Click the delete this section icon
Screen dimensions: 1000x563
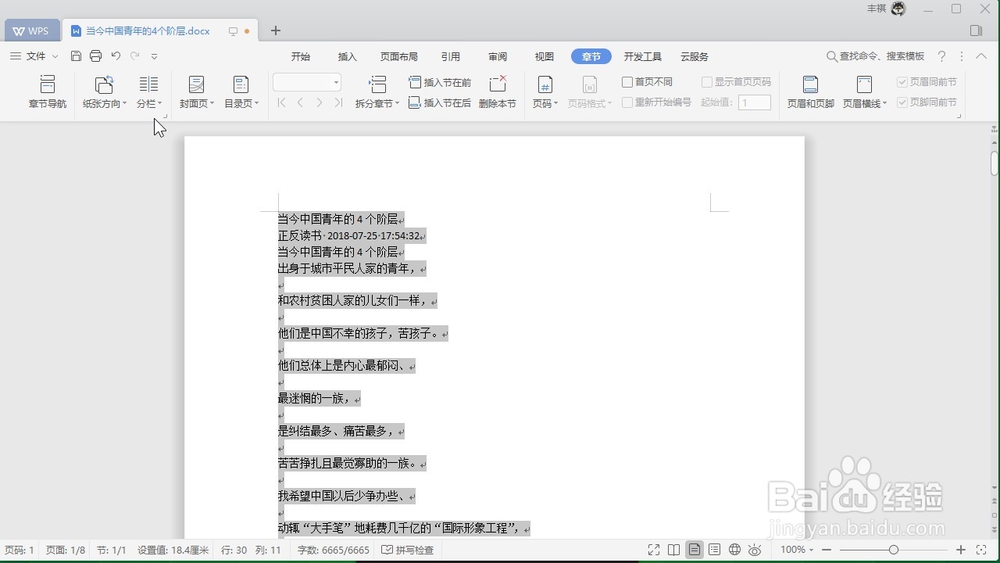click(497, 84)
